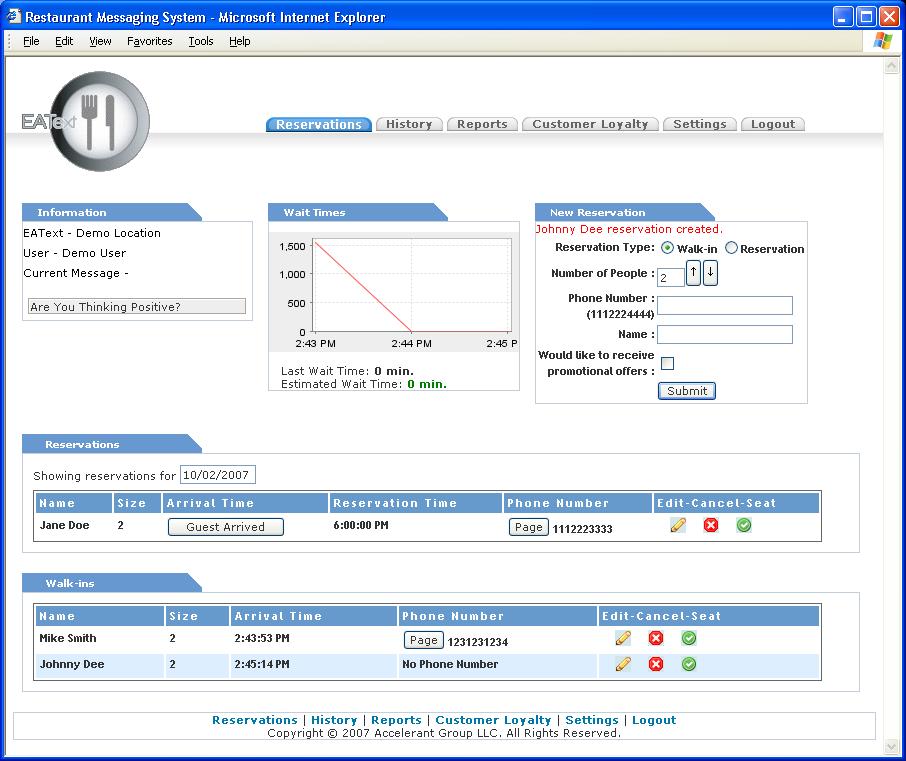Click the red cancel icon for Johnny Dee
Viewport: 906px width, 761px height.
pyautogui.click(x=656, y=664)
